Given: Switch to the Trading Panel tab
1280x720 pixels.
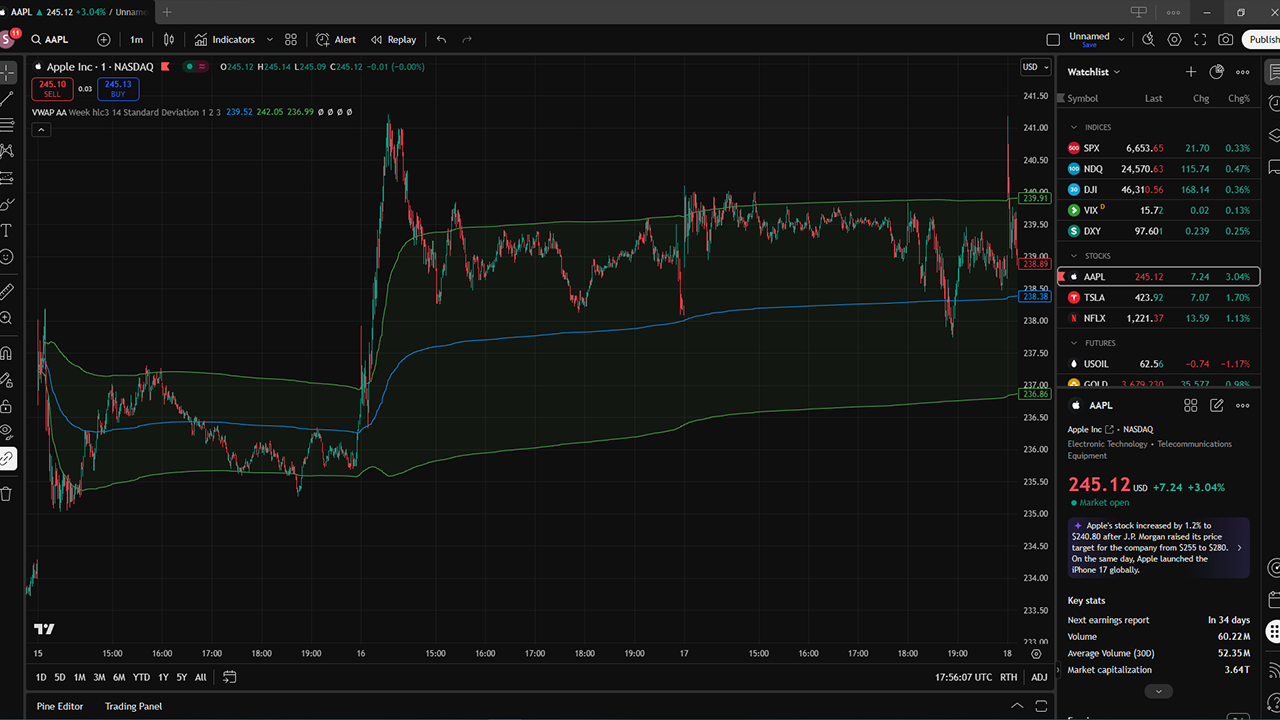Looking at the screenshot, I should coord(133,706).
